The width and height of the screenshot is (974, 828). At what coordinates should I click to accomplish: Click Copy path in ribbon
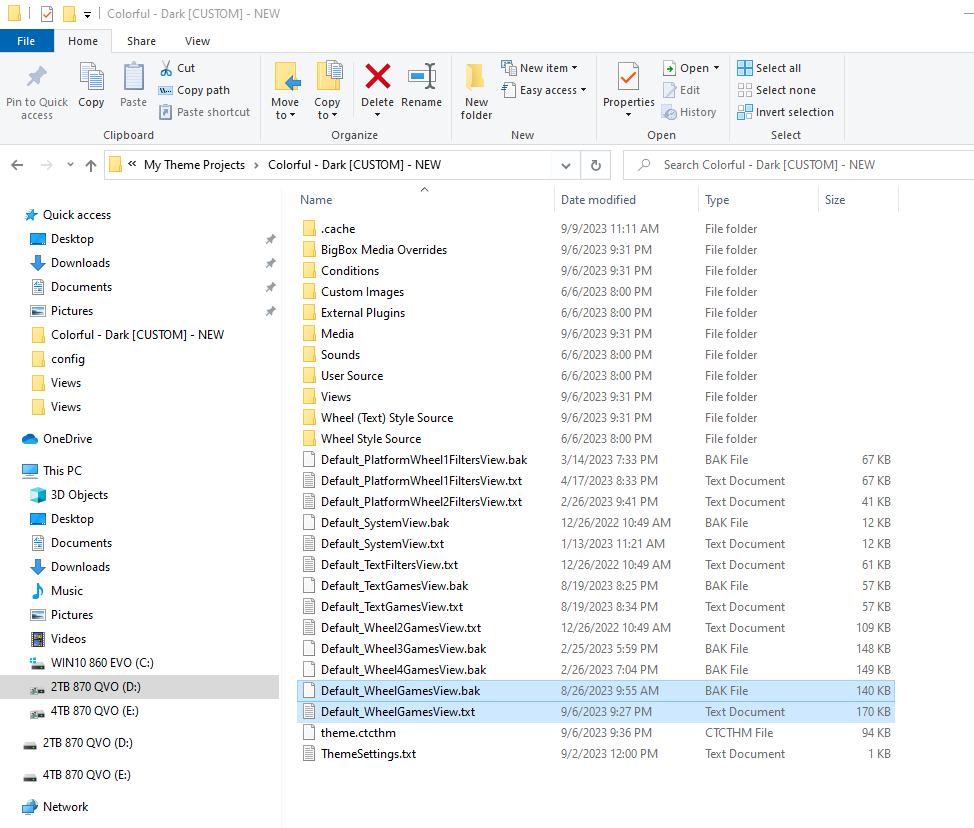pos(195,90)
